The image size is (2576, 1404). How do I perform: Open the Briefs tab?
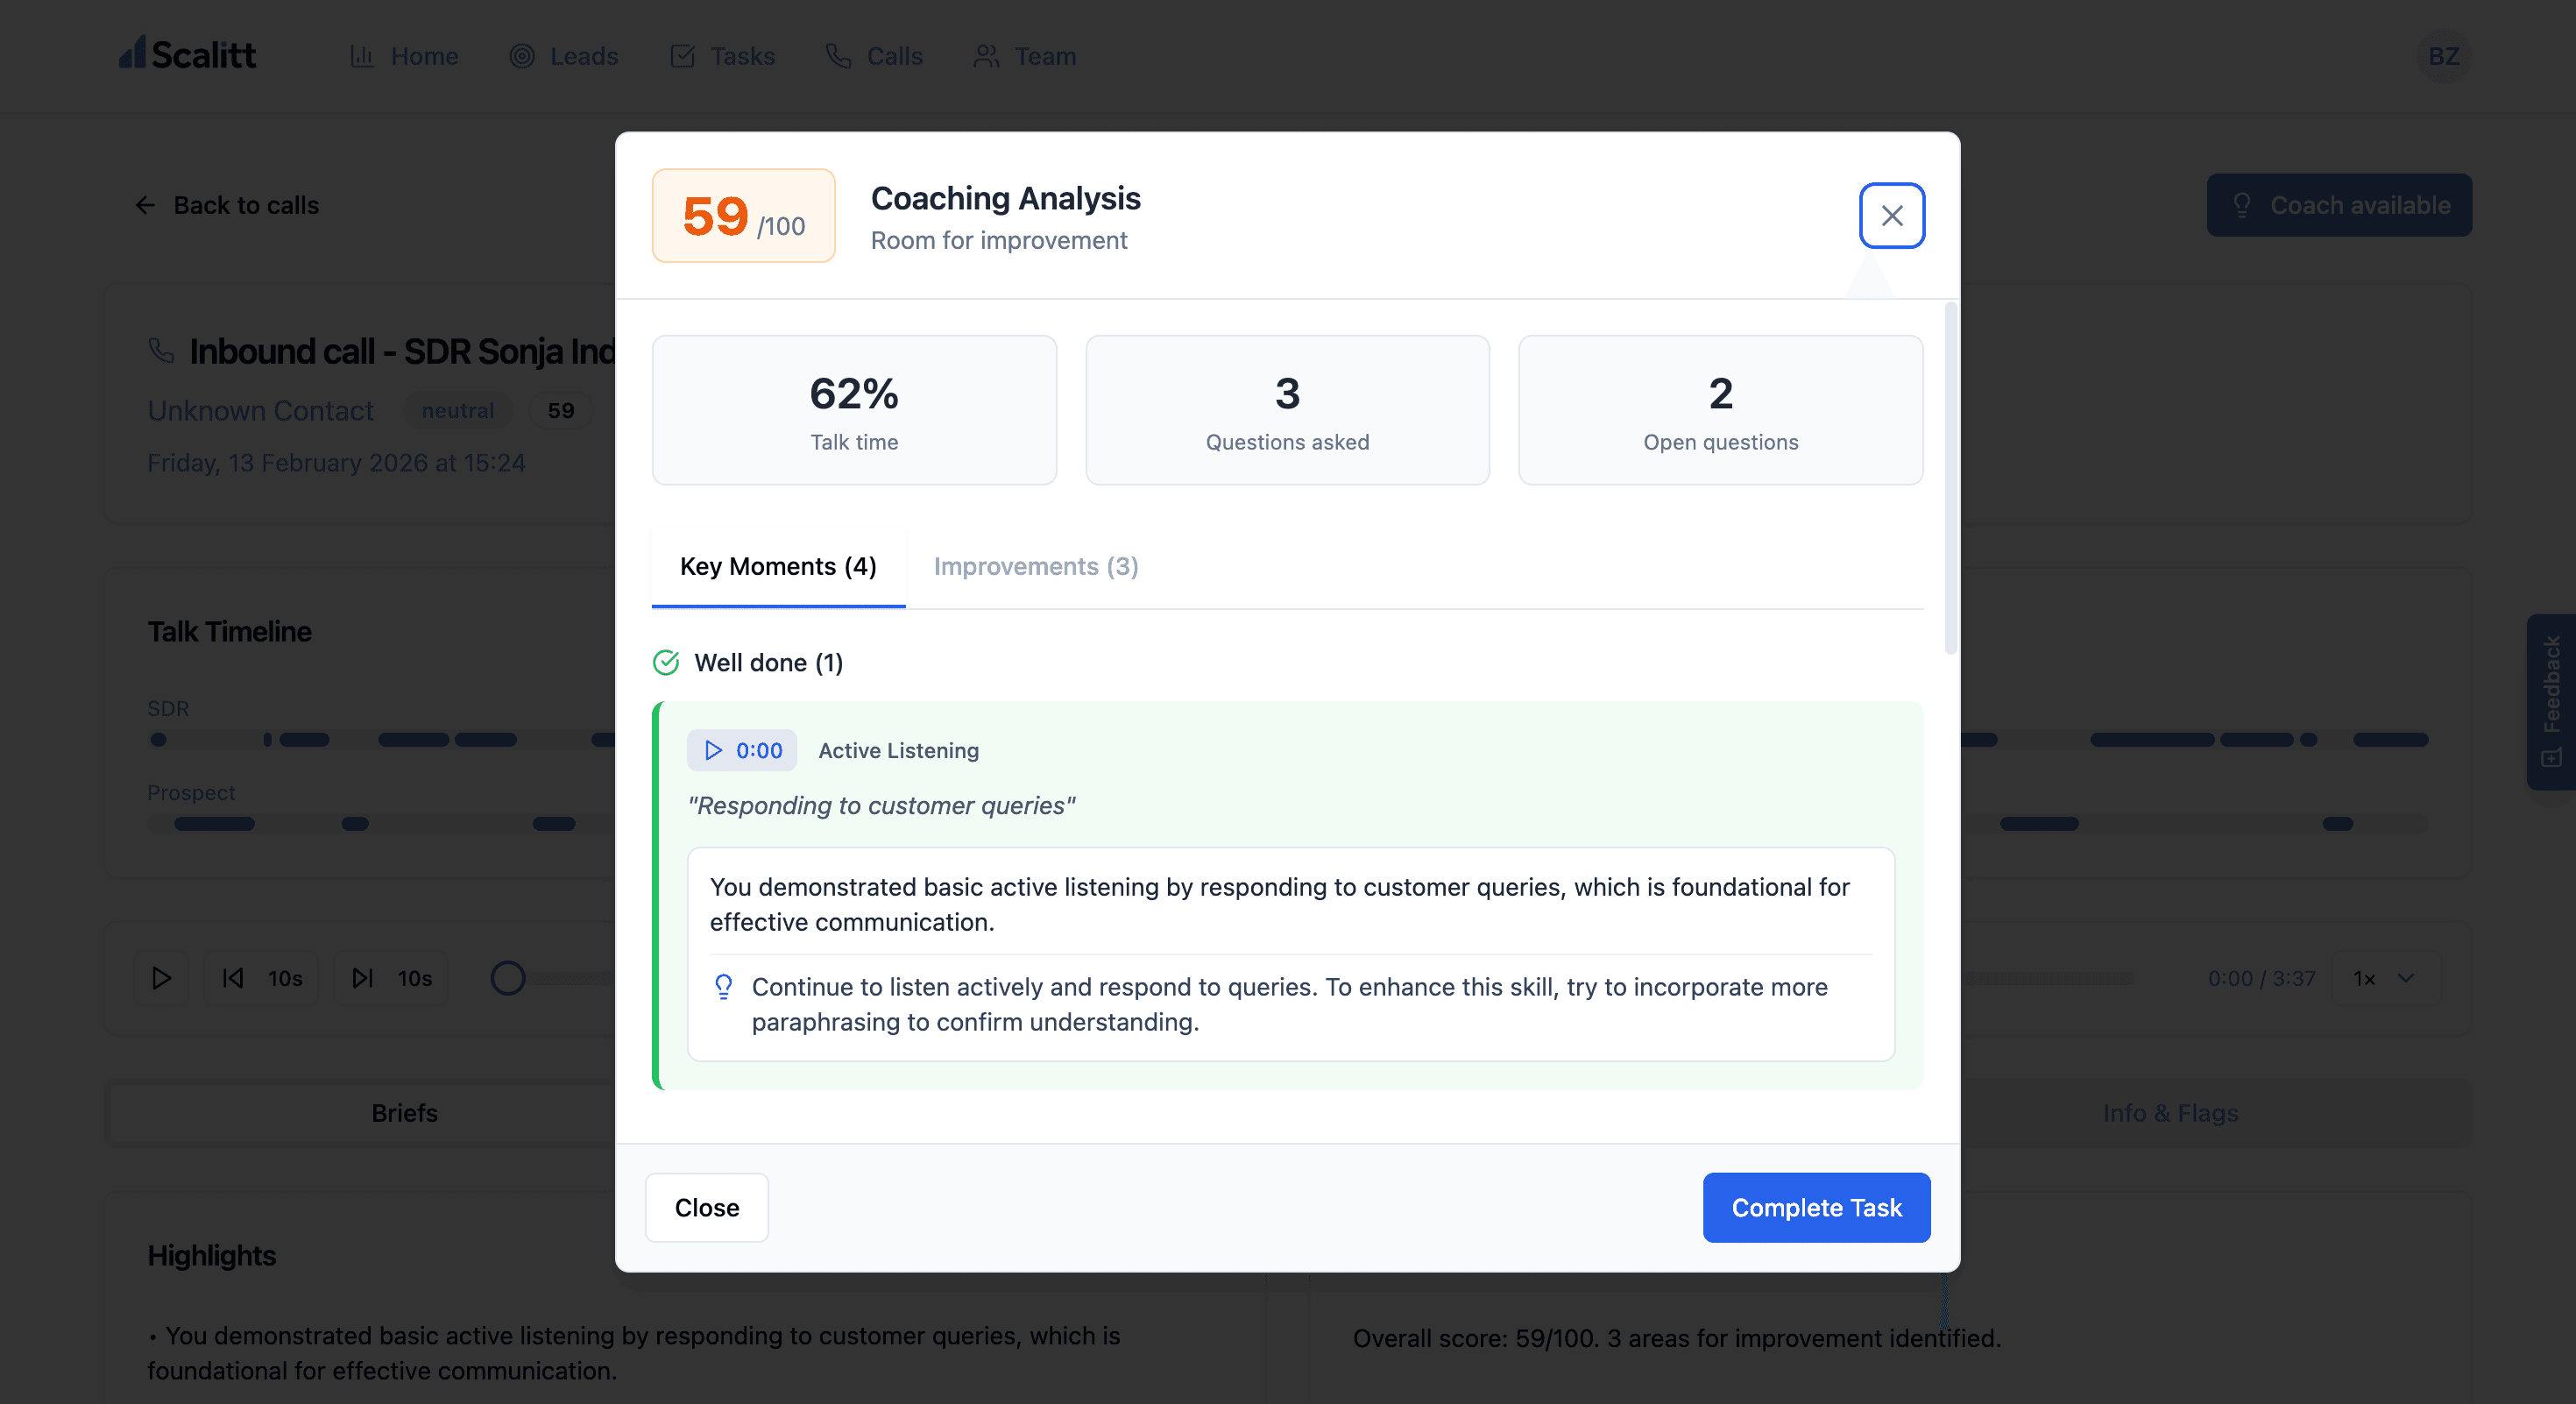pos(403,1113)
